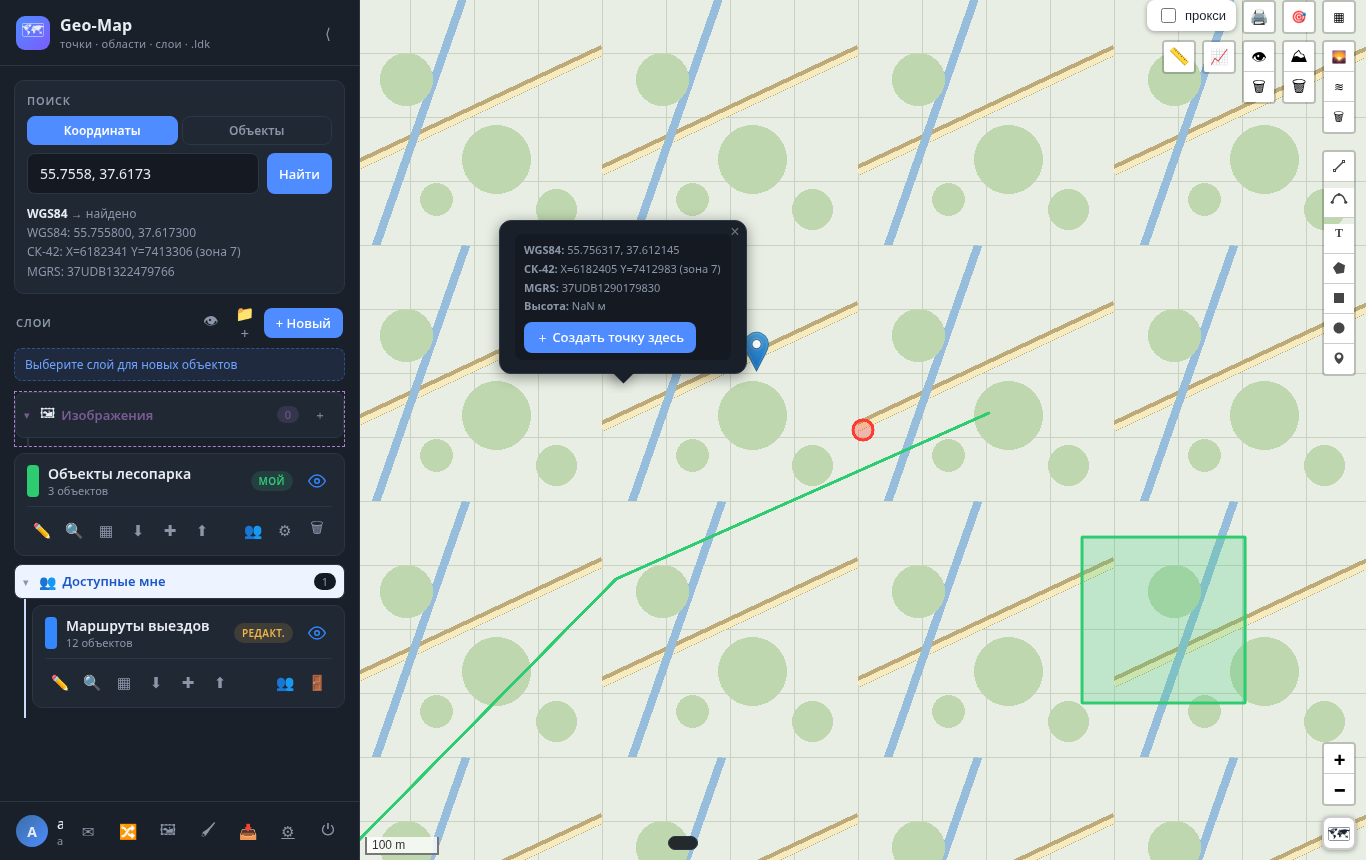Image resolution: width=1366 pixels, height=860 pixels.
Task: Select the point marker drawing tool
Action: tap(1339, 358)
